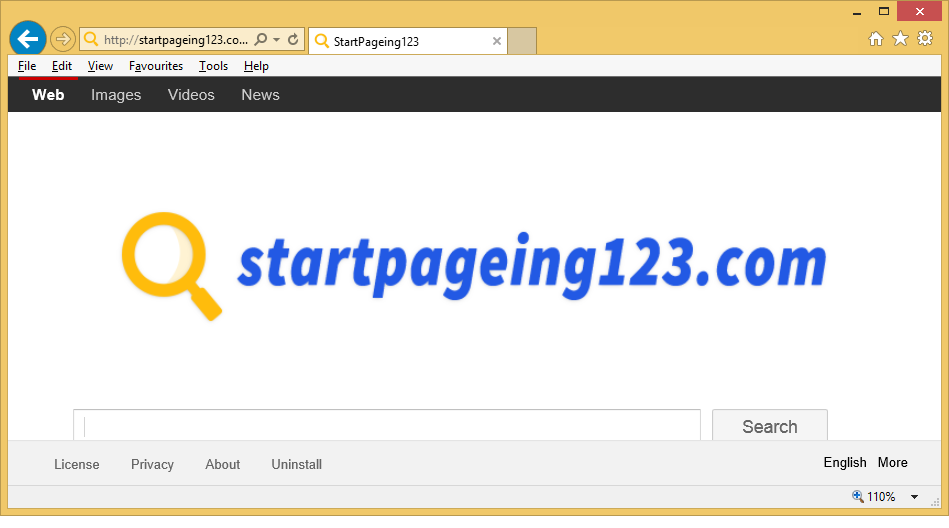Open Favourites star icon
Image resolution: width=949 pixels, height=528 pixels.
(x=900, y=39)
